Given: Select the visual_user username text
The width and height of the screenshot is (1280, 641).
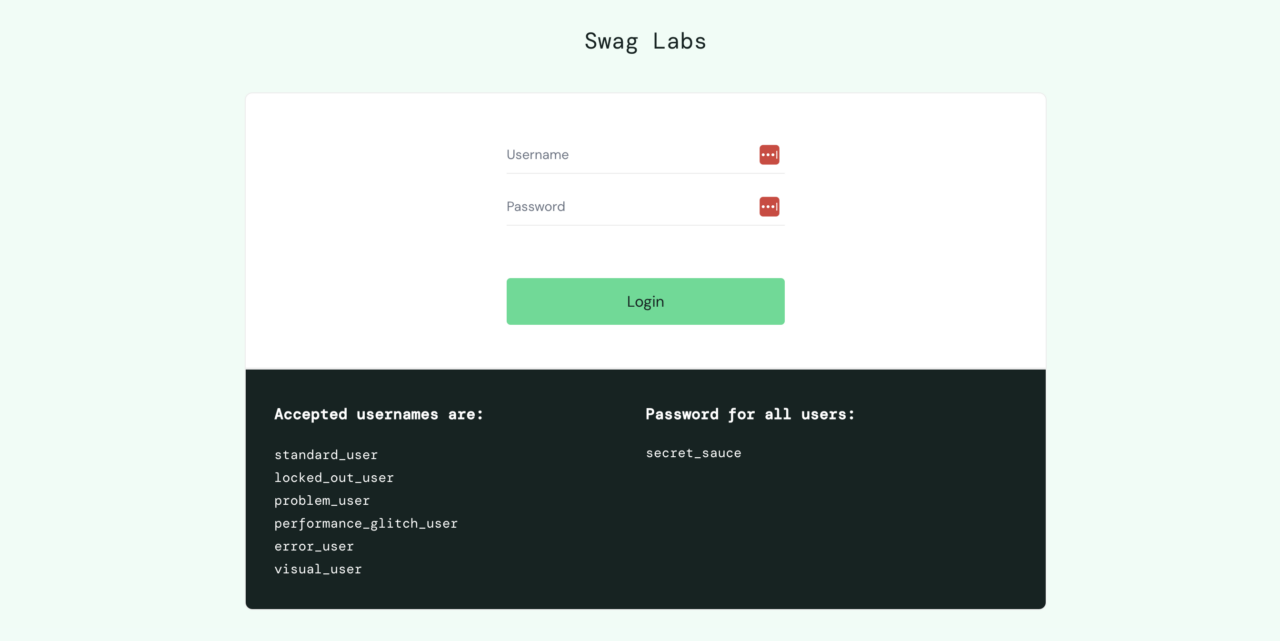Looking at the screenshot, I should click(318, 568).
